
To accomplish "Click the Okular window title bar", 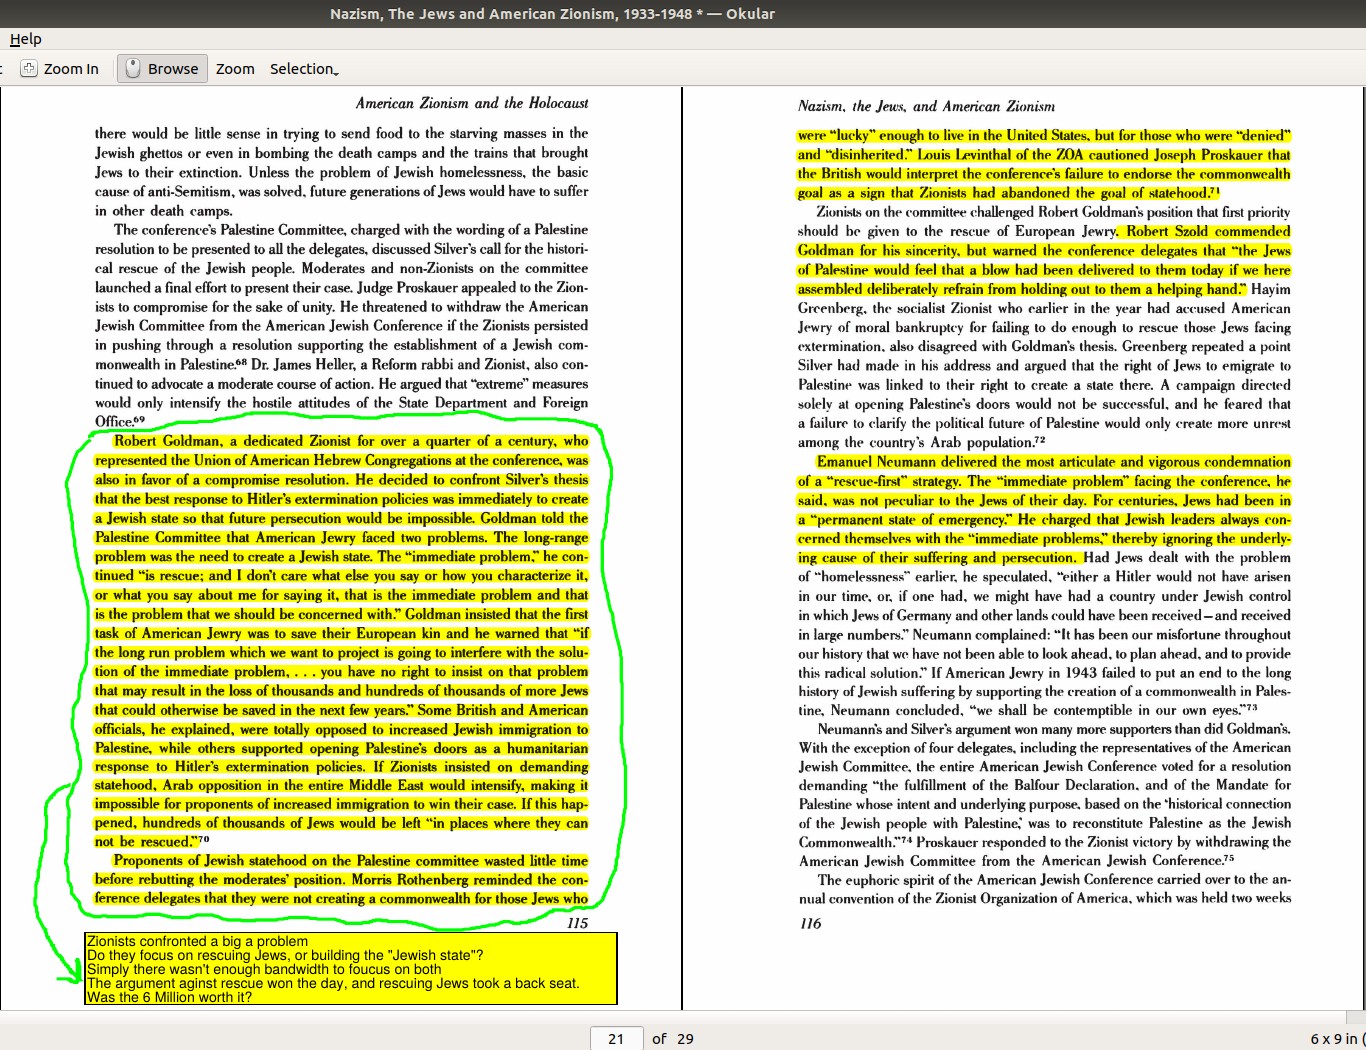I will pyautogui.click(x=552, y=13).
